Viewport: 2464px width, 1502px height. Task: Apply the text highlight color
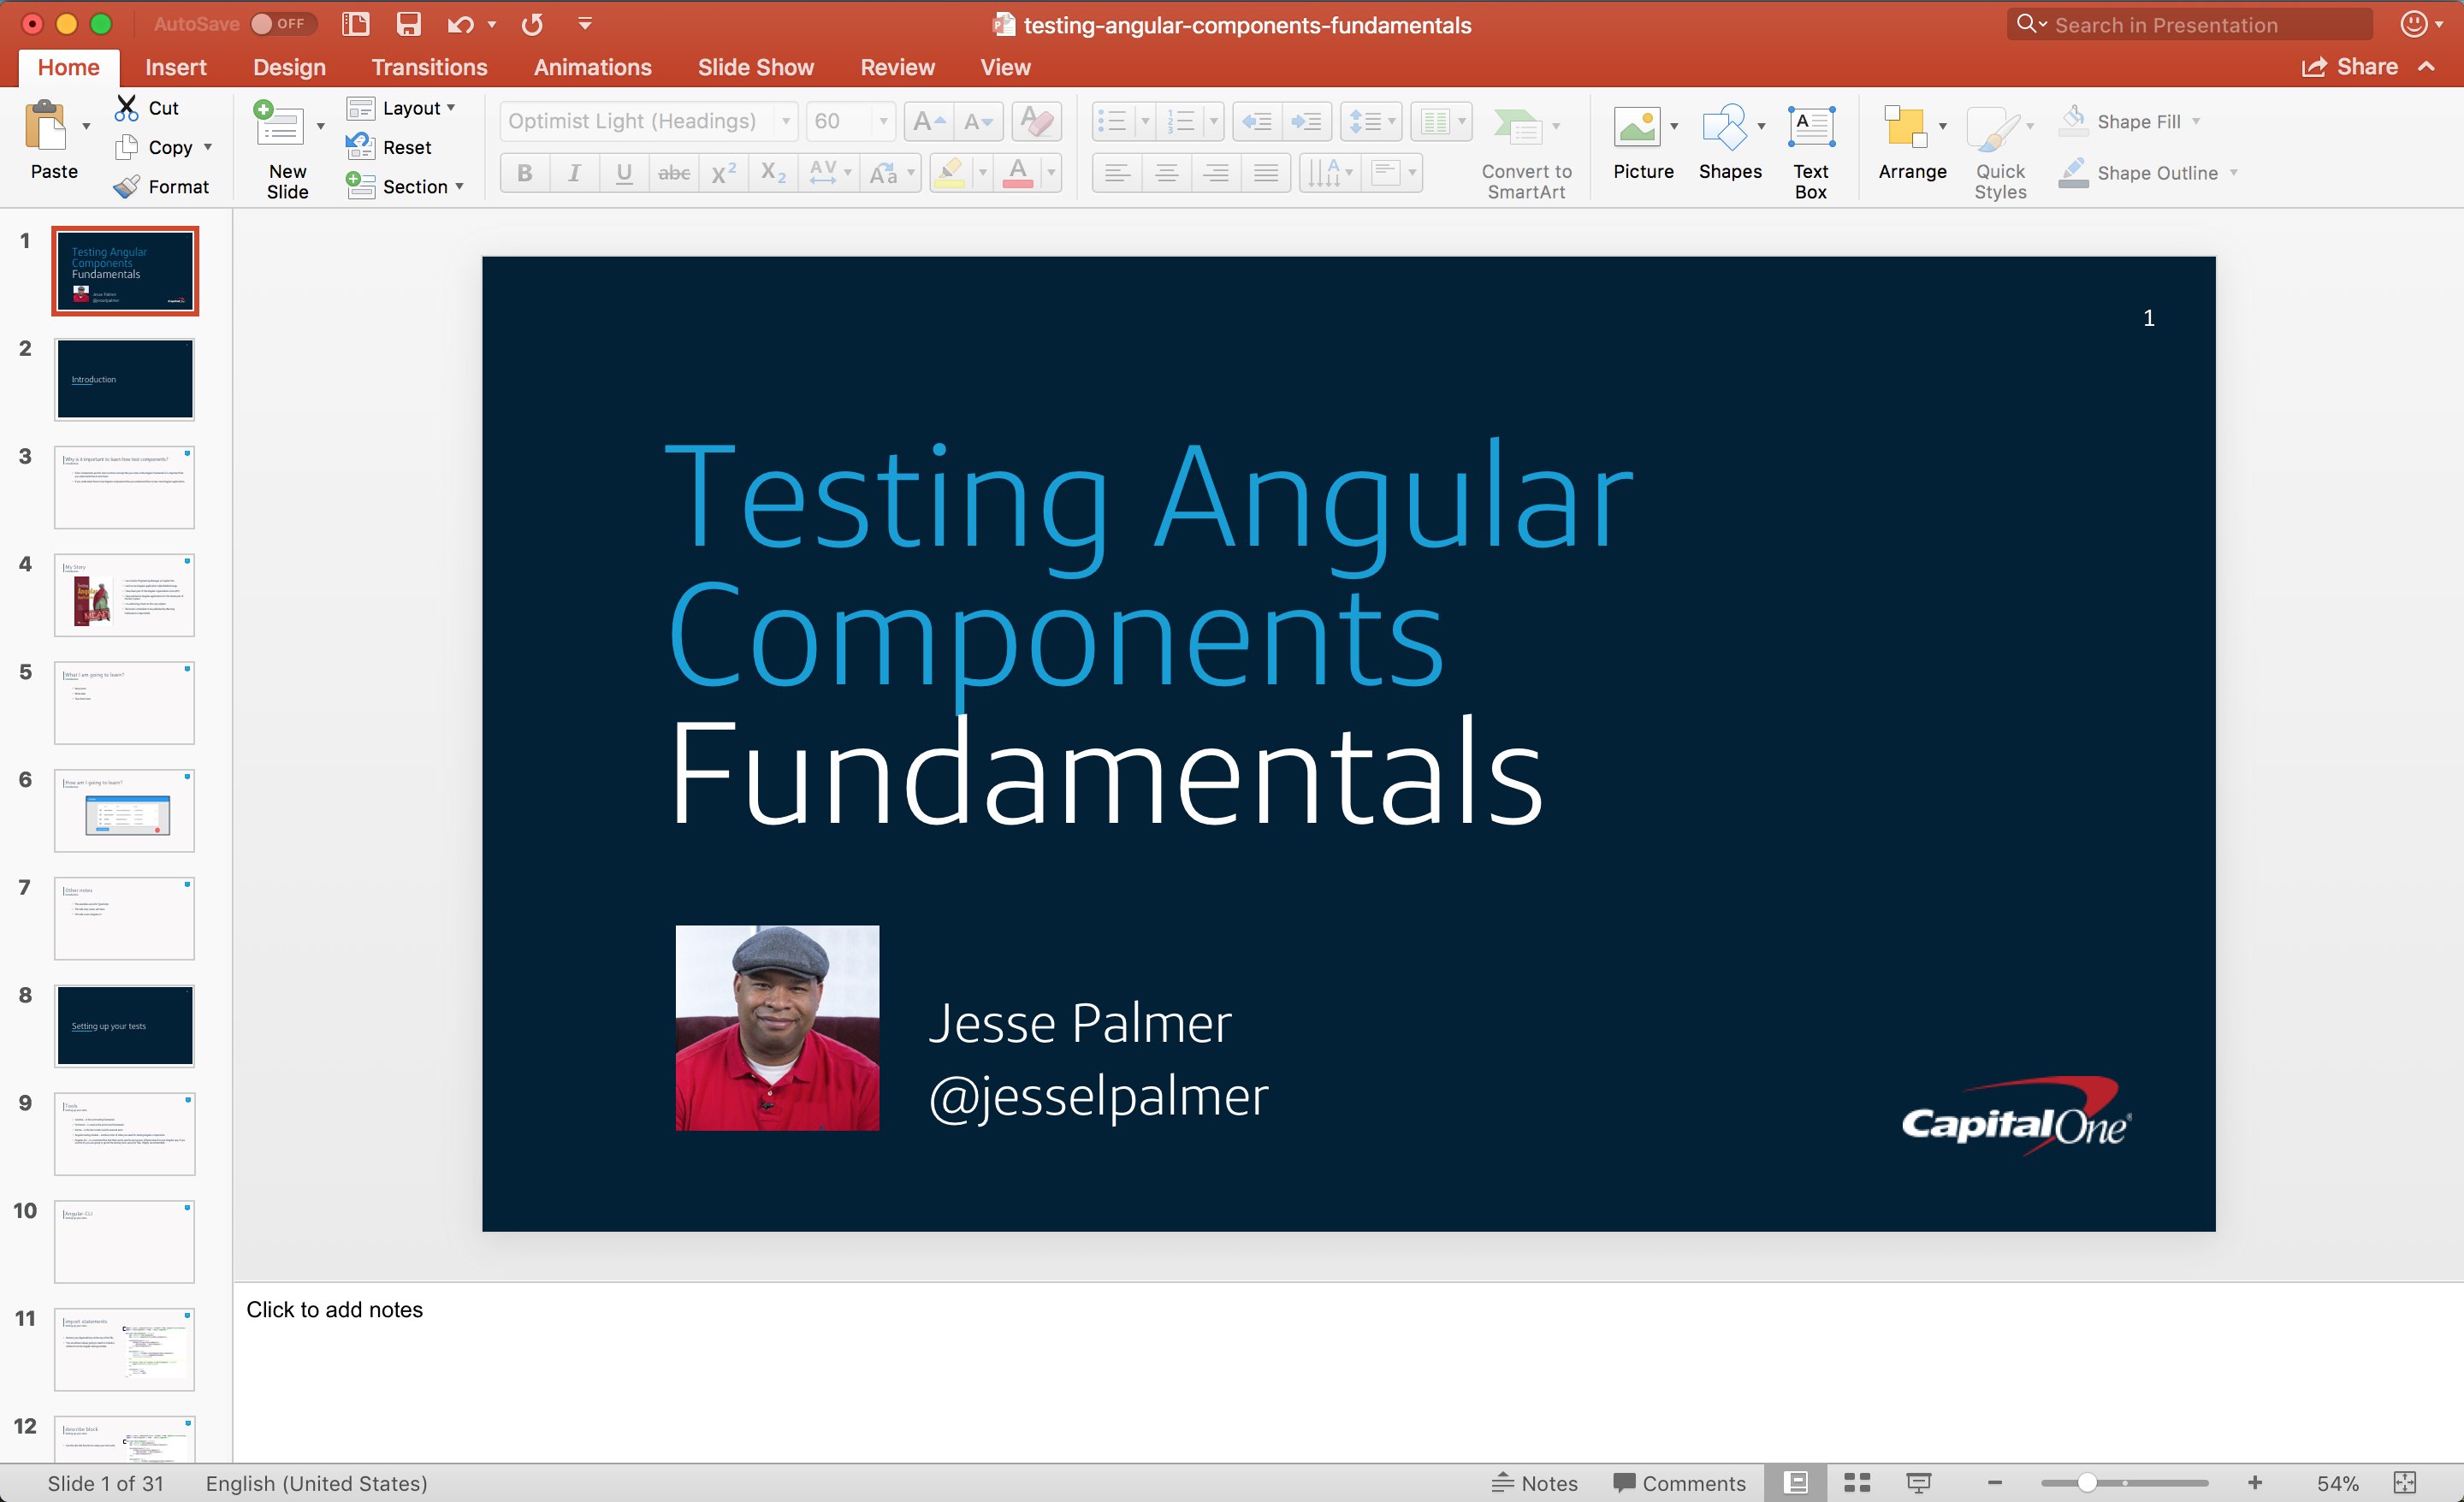[x=950, y=173]
